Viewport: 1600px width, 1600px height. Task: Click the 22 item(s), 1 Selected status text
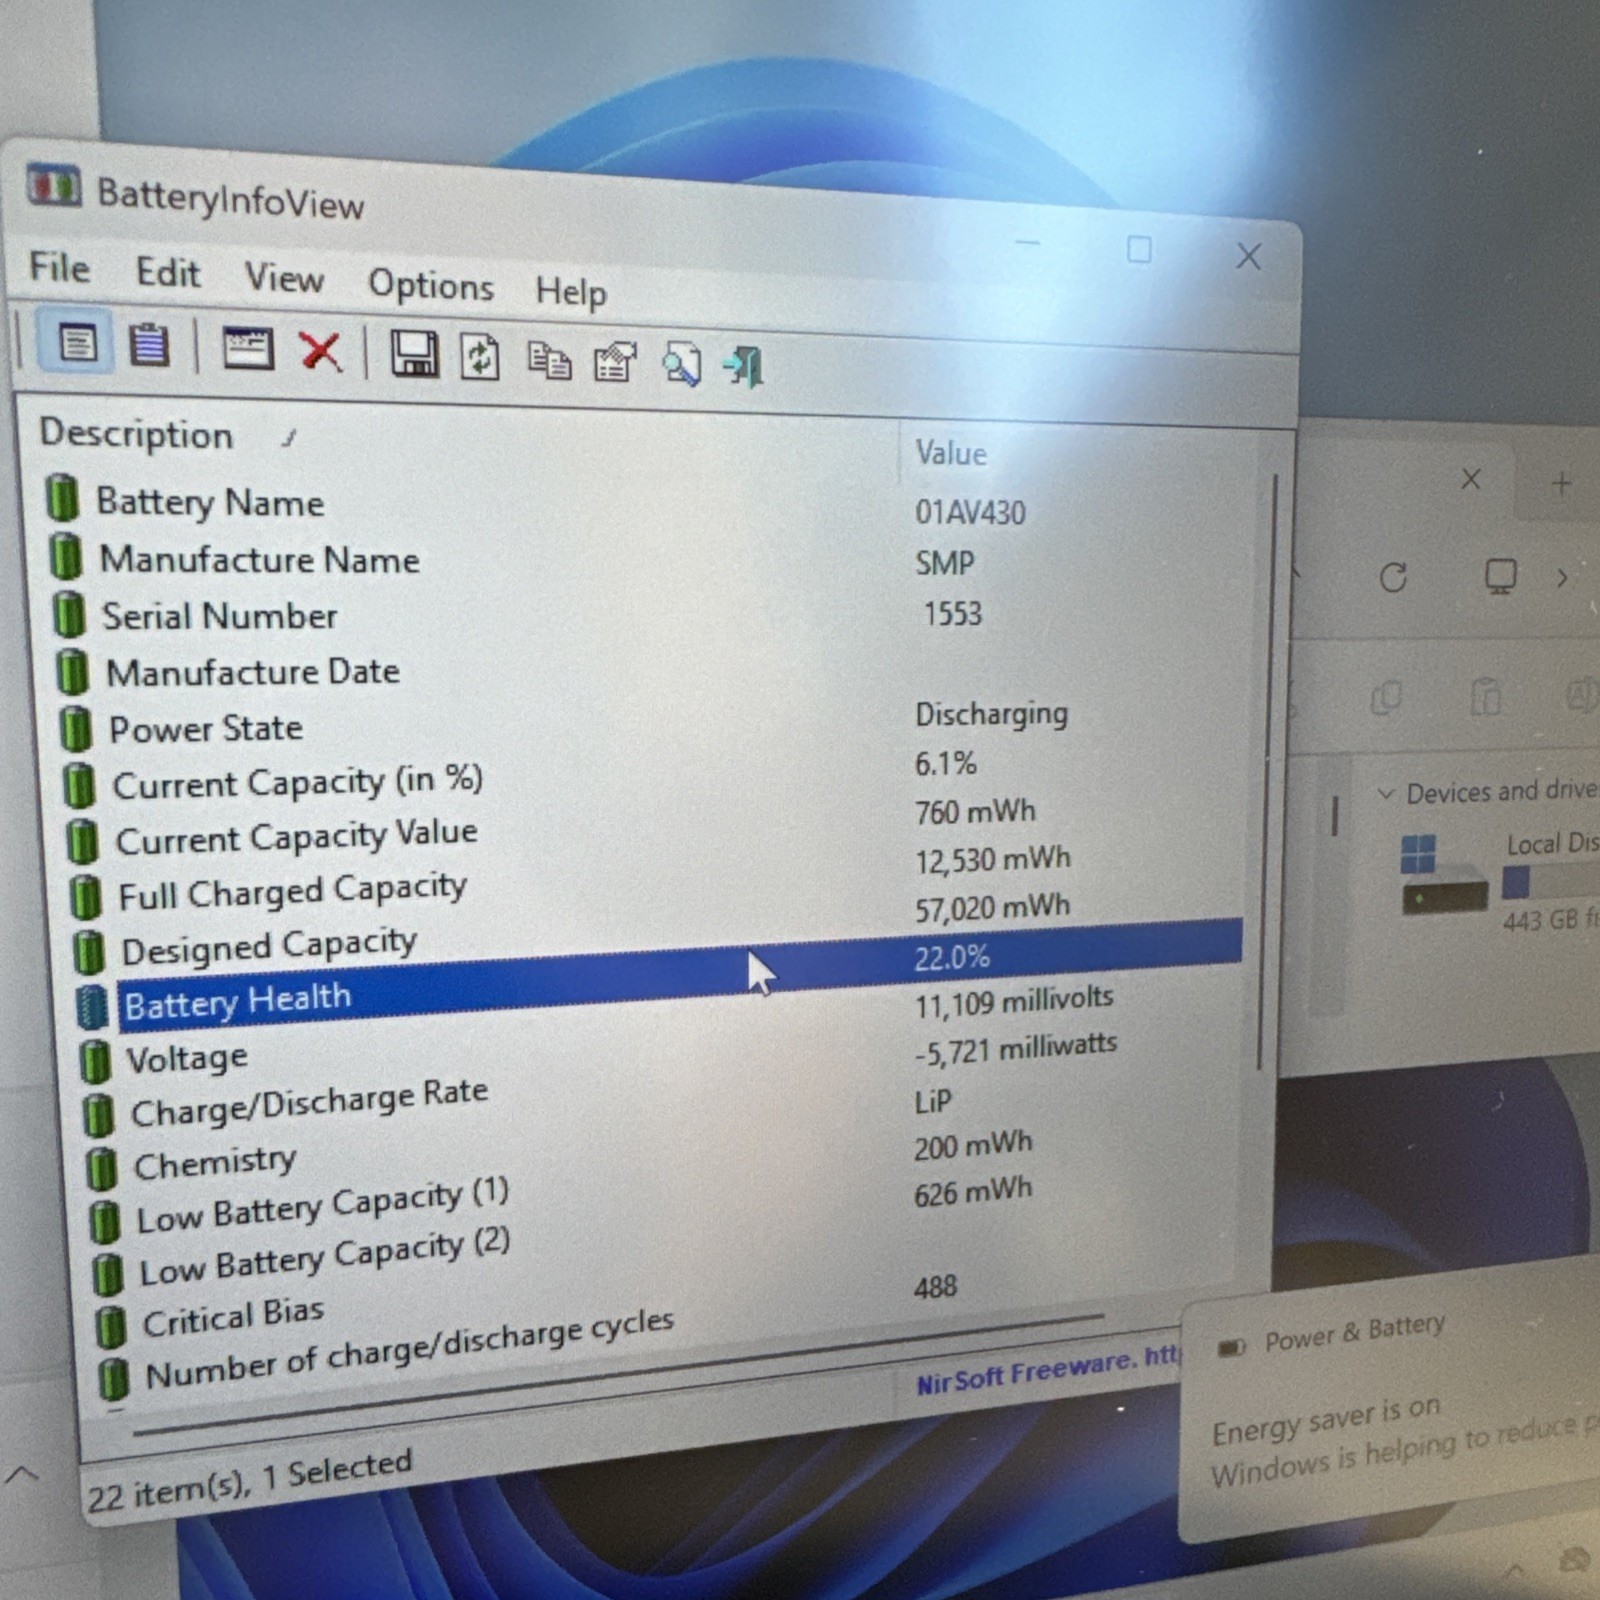click(x=249, y=1481)
